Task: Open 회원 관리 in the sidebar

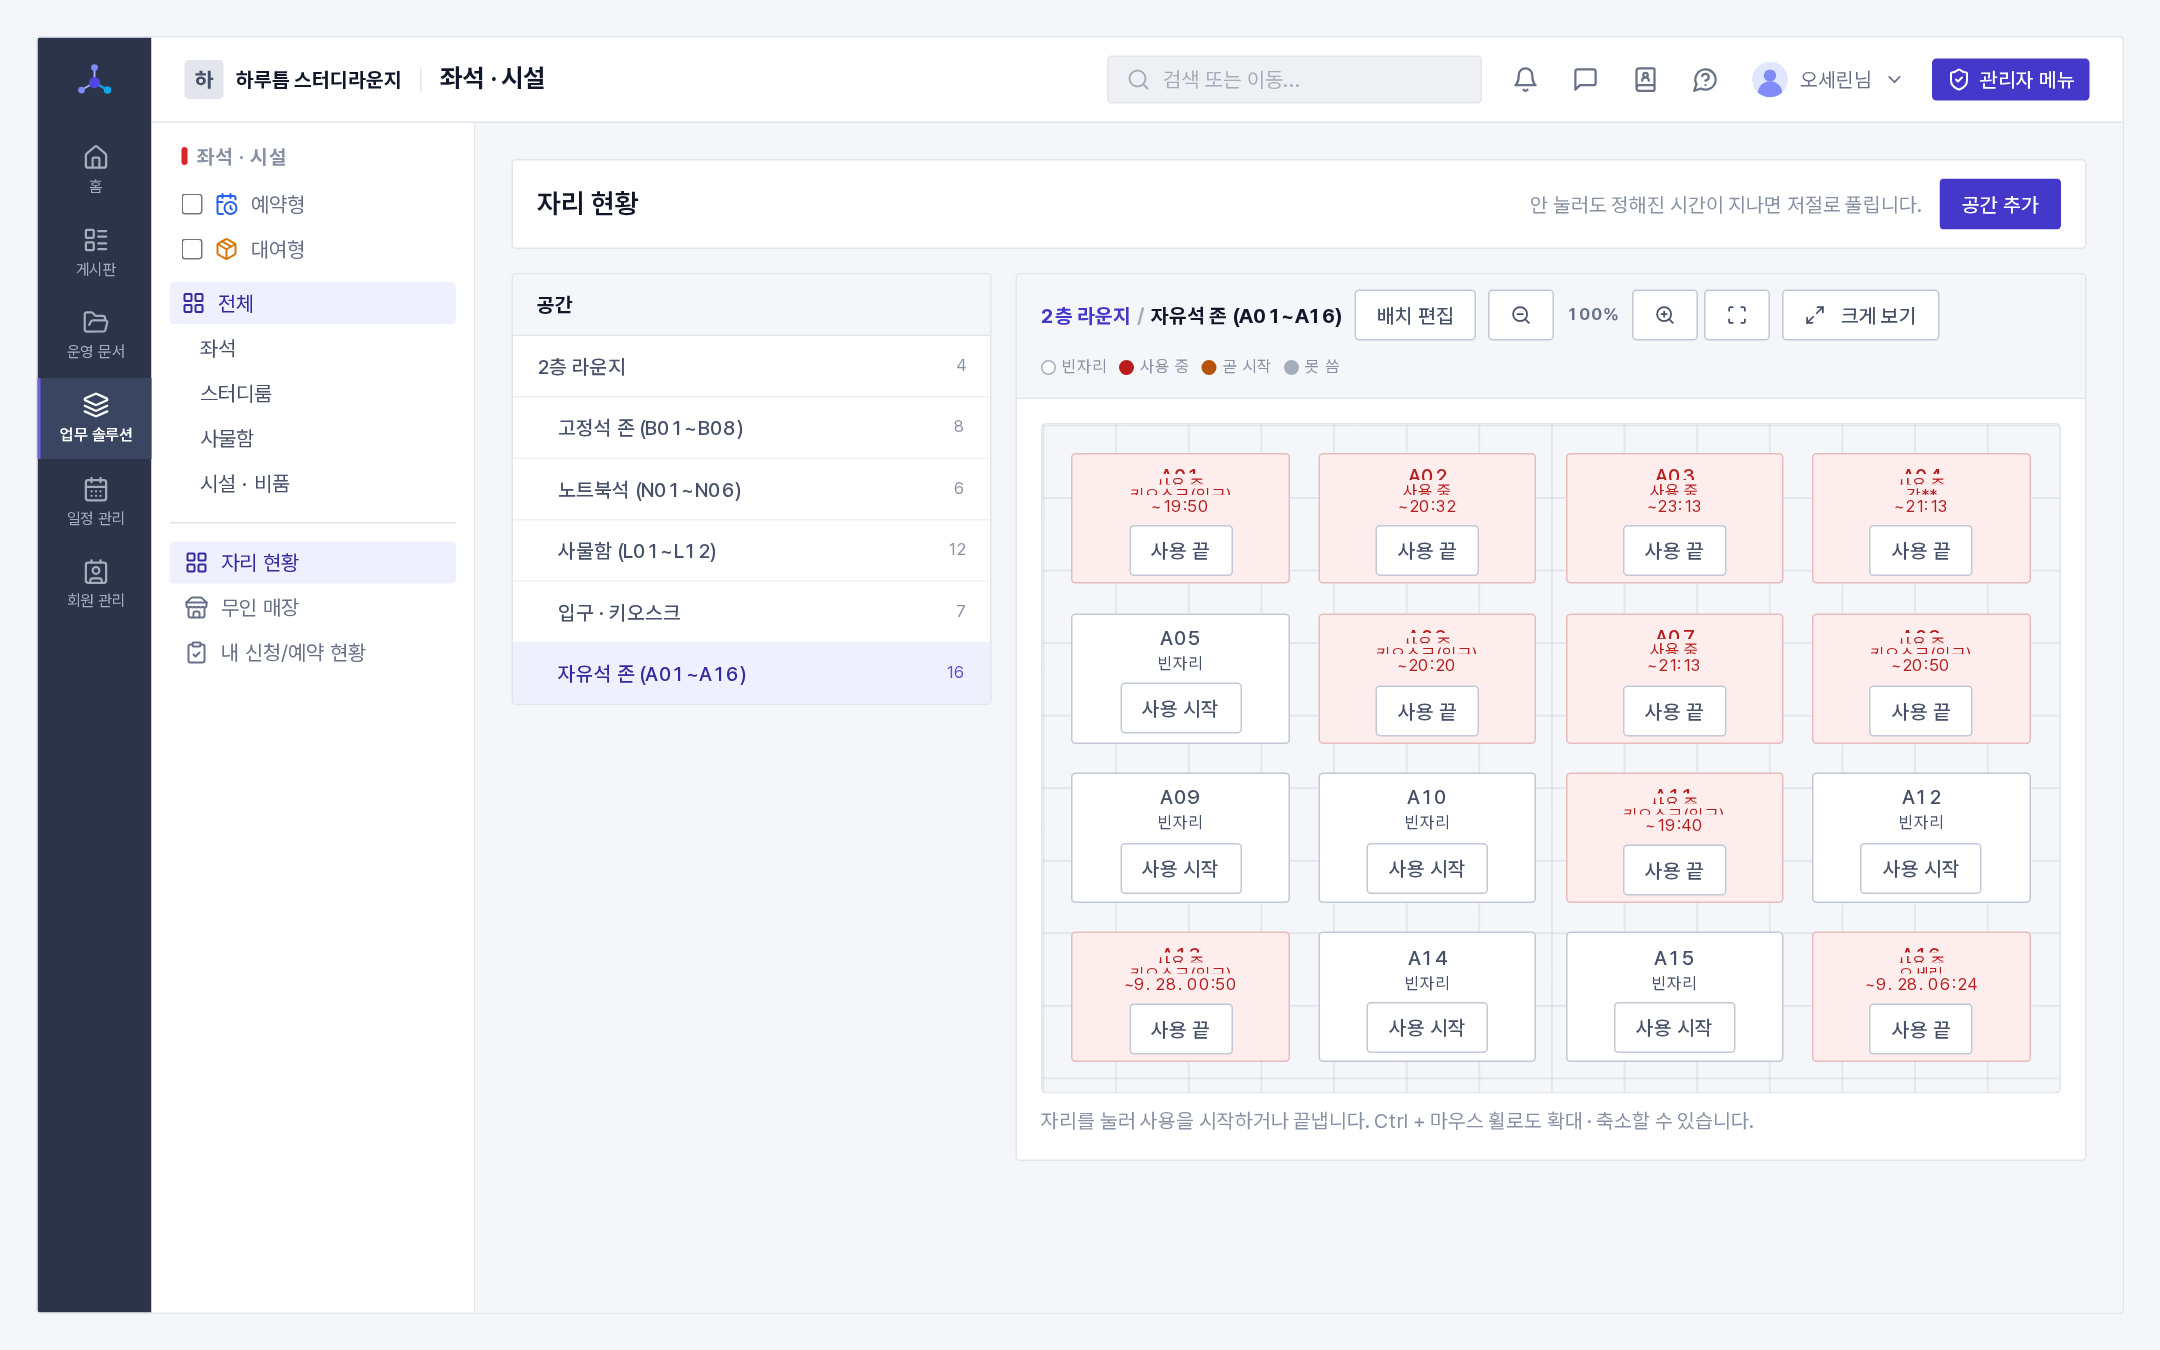Action: pos(95,584)
